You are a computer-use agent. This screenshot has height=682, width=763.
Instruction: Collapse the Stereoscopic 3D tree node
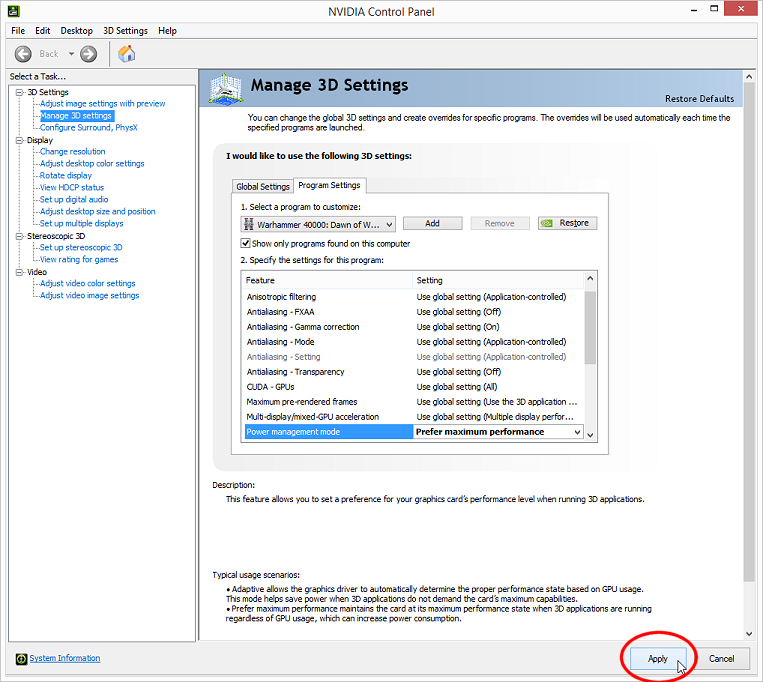point(19,236)
